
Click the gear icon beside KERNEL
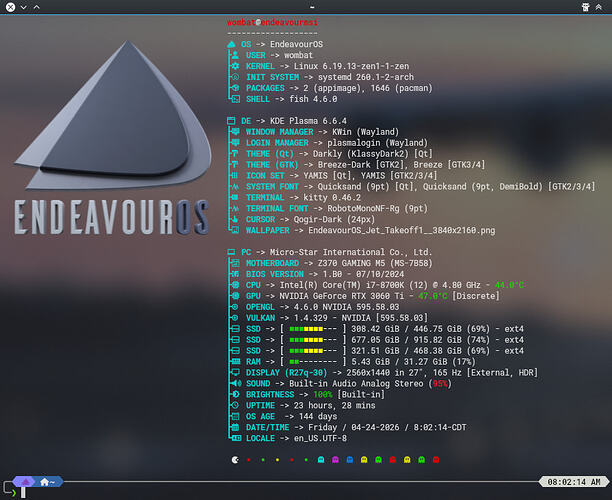coord(235,66)
